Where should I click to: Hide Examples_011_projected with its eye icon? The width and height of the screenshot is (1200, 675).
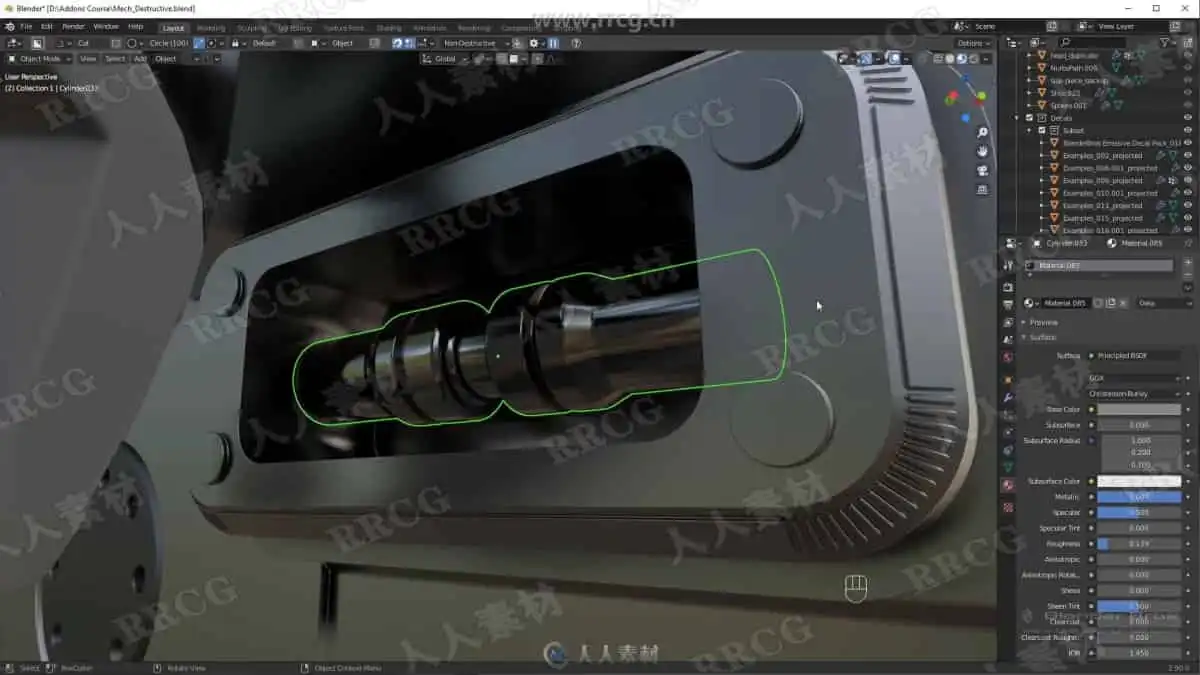click(x=1187, y=205)
